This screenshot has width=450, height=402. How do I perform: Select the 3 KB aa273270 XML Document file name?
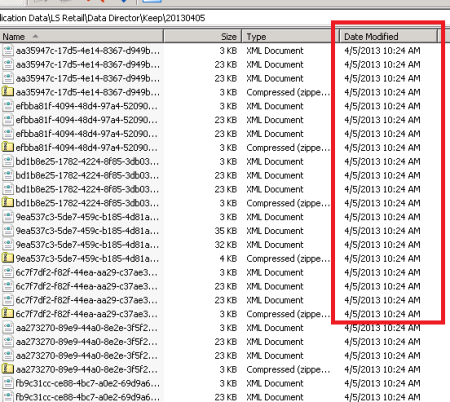pyautogui.click(x=87, y=328)
